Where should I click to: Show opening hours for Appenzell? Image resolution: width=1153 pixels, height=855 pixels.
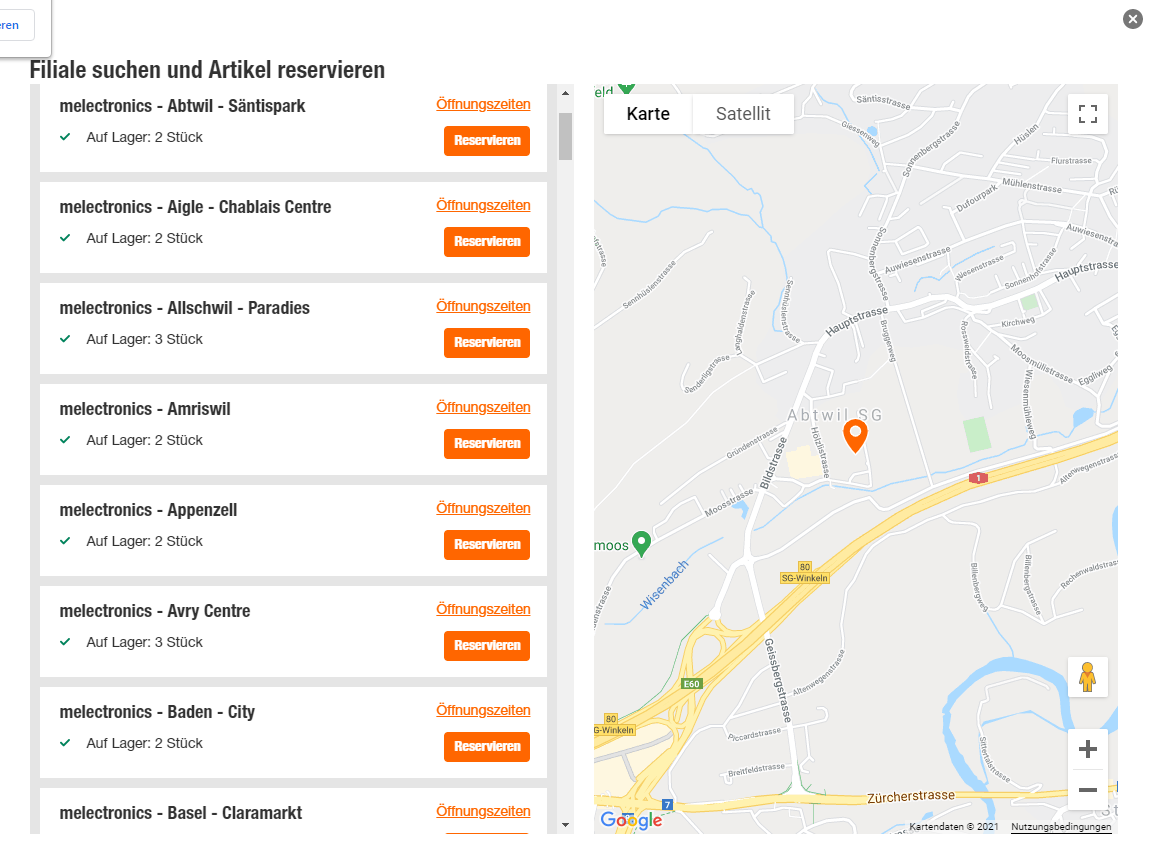[483, 508]
